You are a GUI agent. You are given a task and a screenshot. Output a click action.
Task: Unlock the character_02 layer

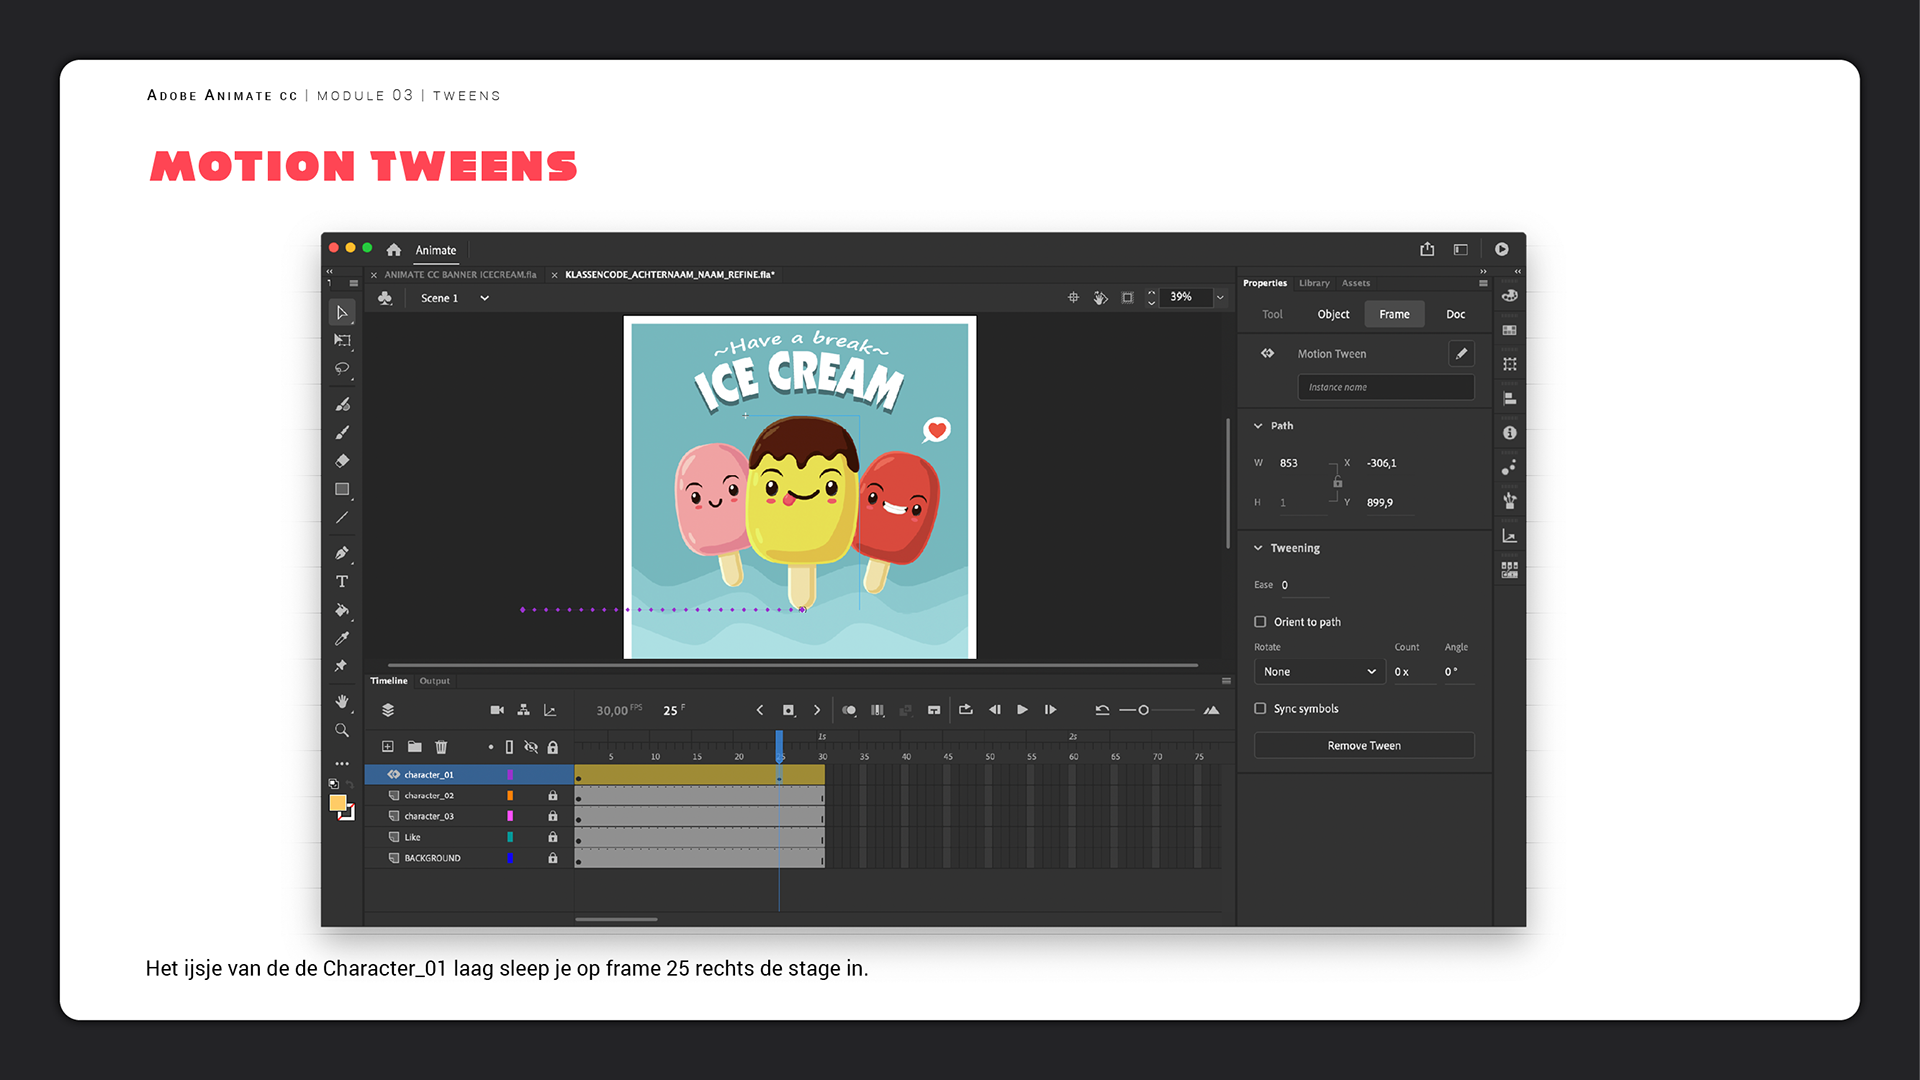click(553, 796)
